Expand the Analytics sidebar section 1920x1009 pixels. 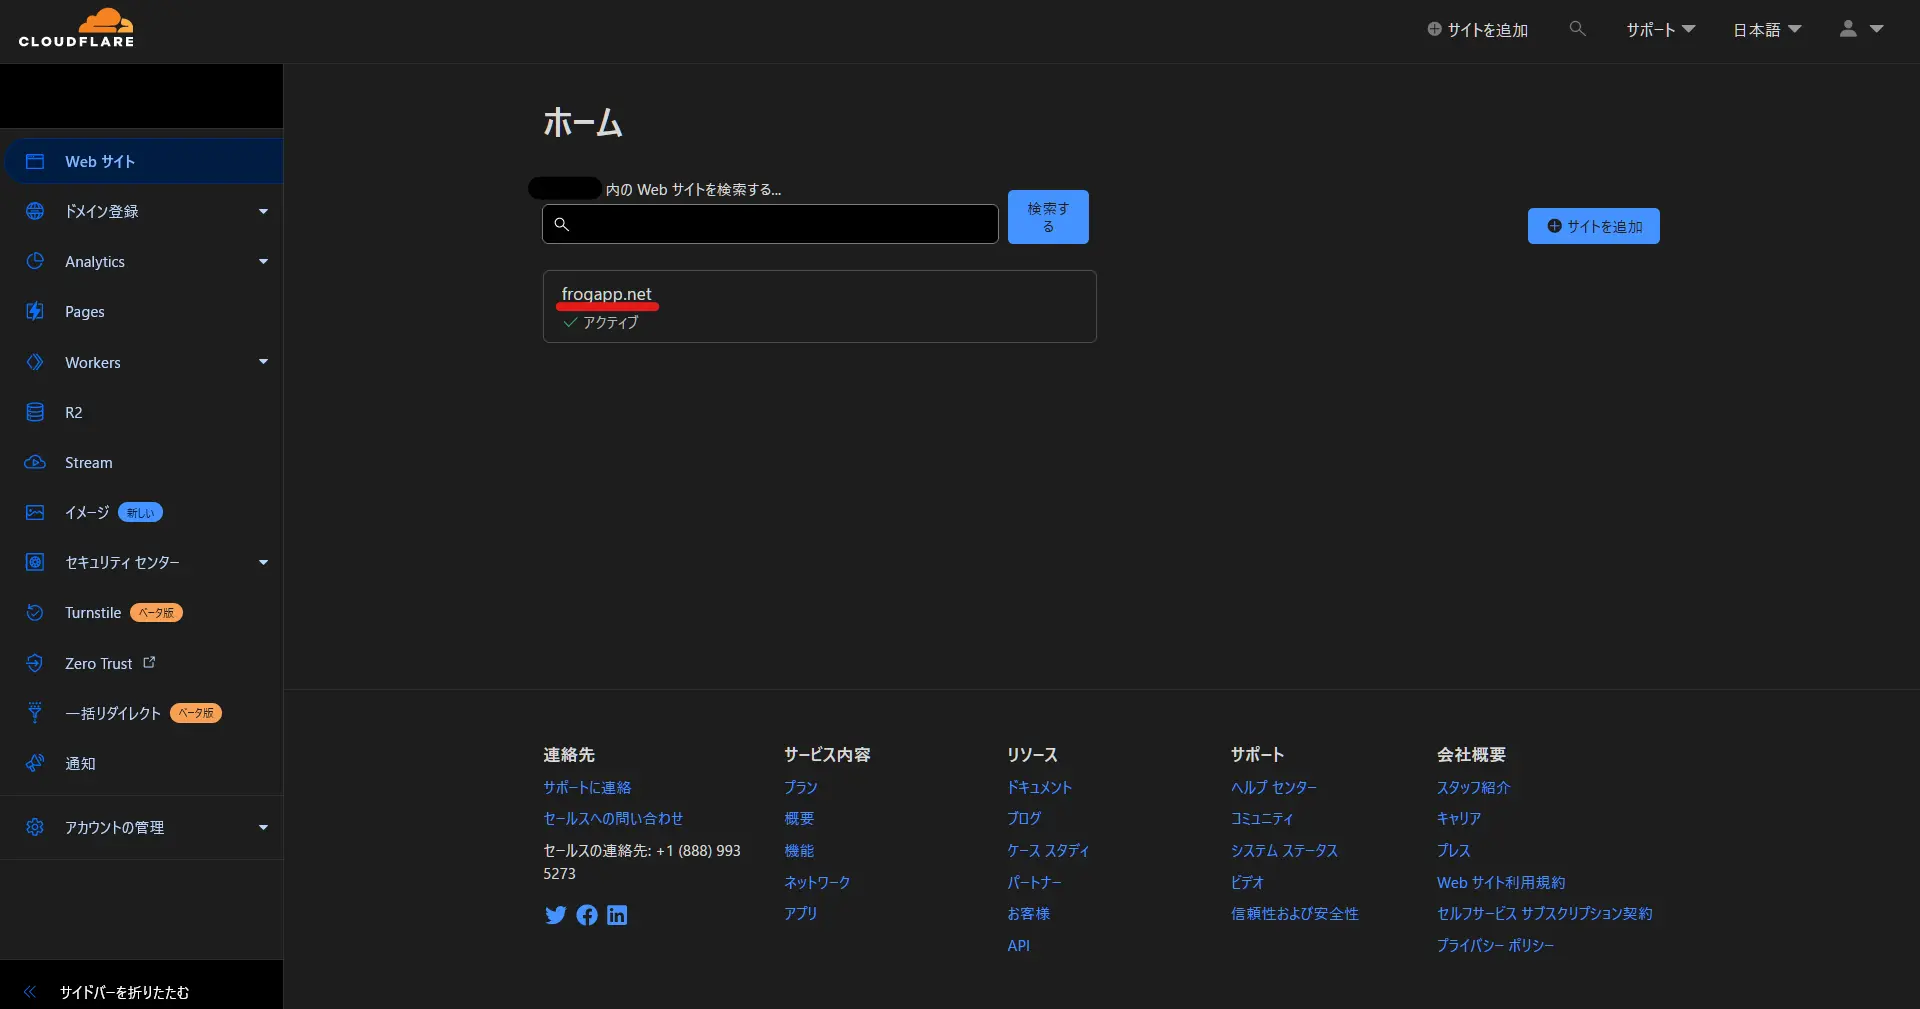pyautogui.click(x=263, y=261)
